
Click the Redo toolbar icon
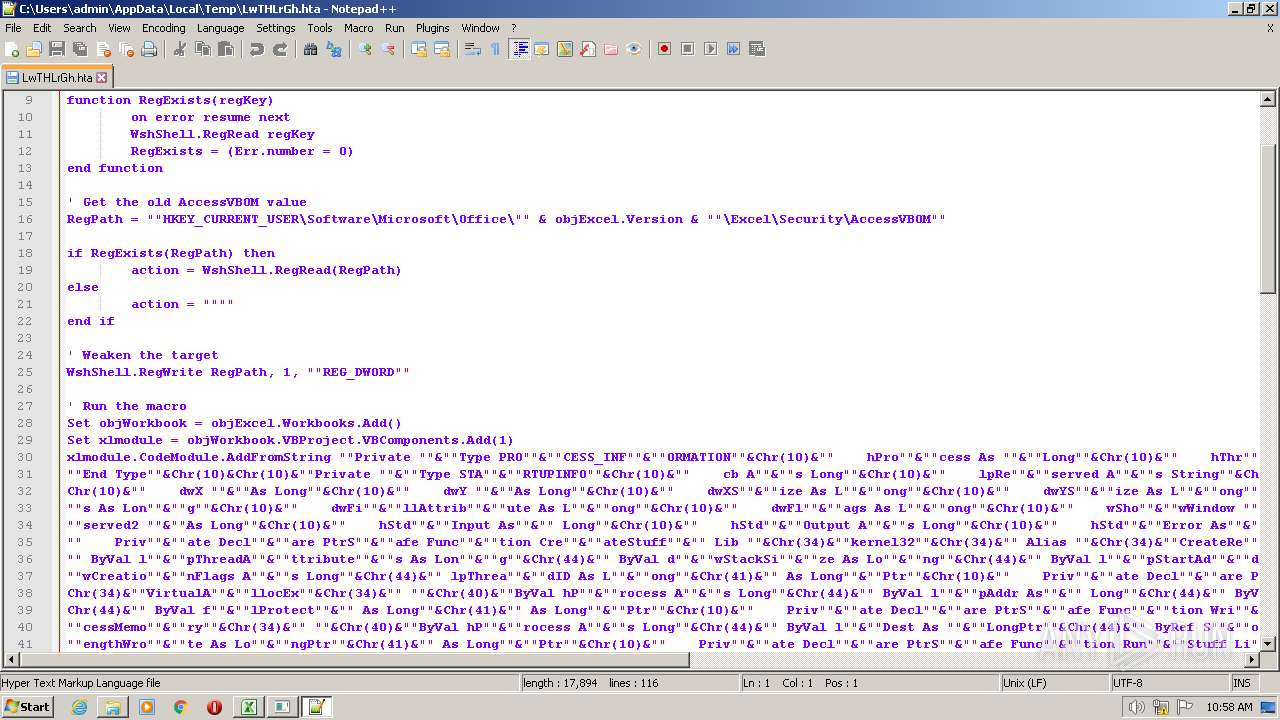tap(280, 49)
